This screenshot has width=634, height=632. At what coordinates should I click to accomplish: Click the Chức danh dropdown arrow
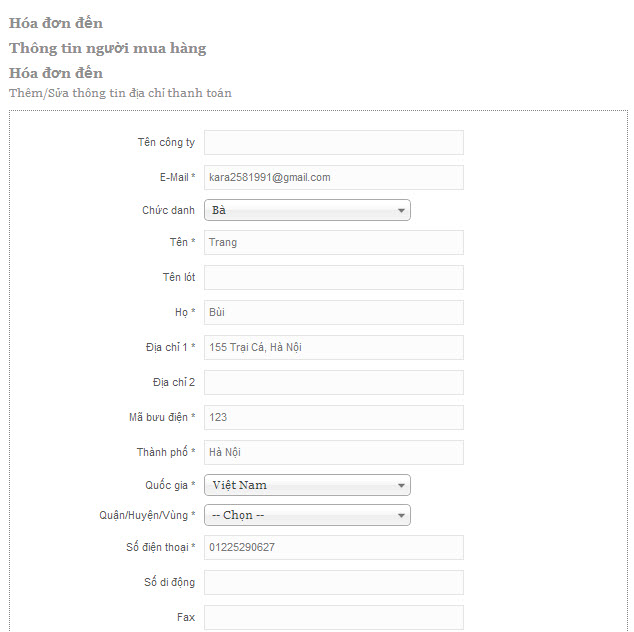click(401, 210)
